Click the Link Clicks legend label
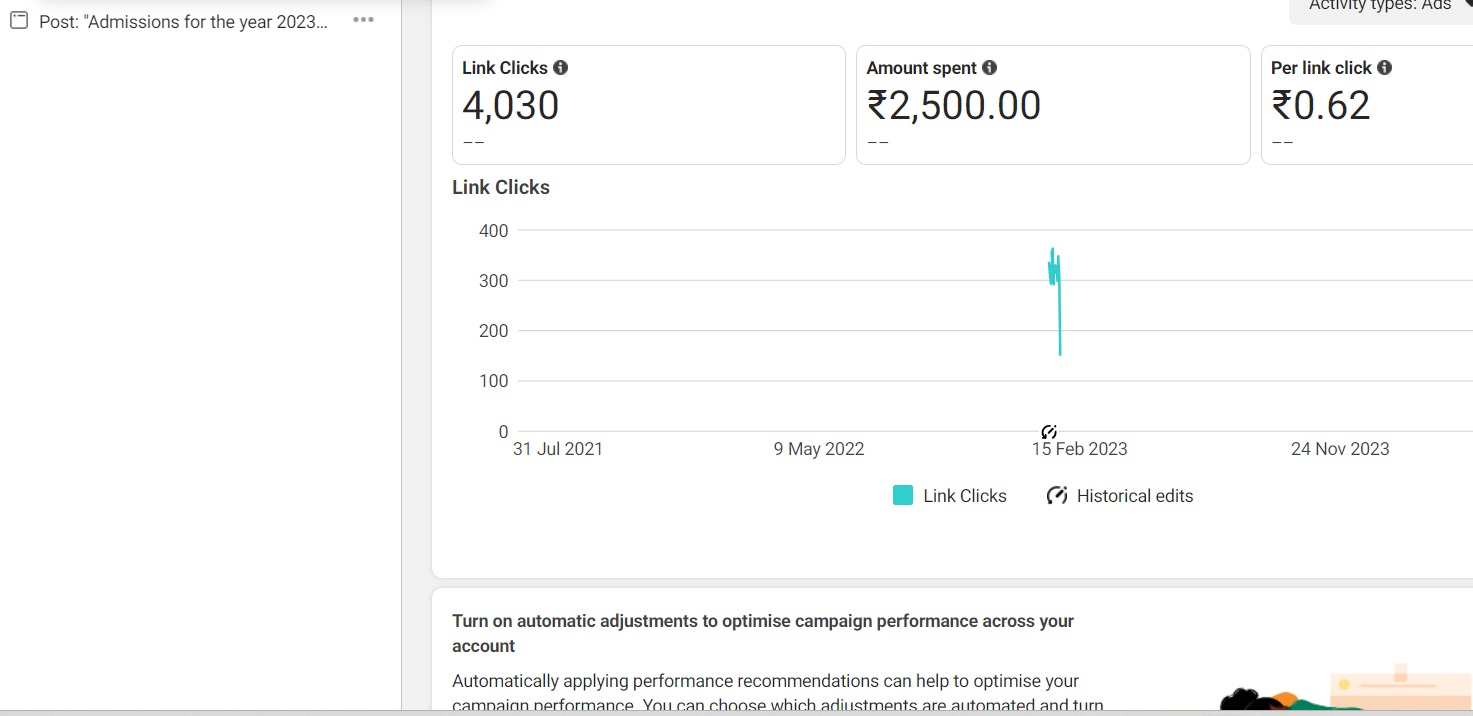The image size is (1473, 716). coord(965,496)
